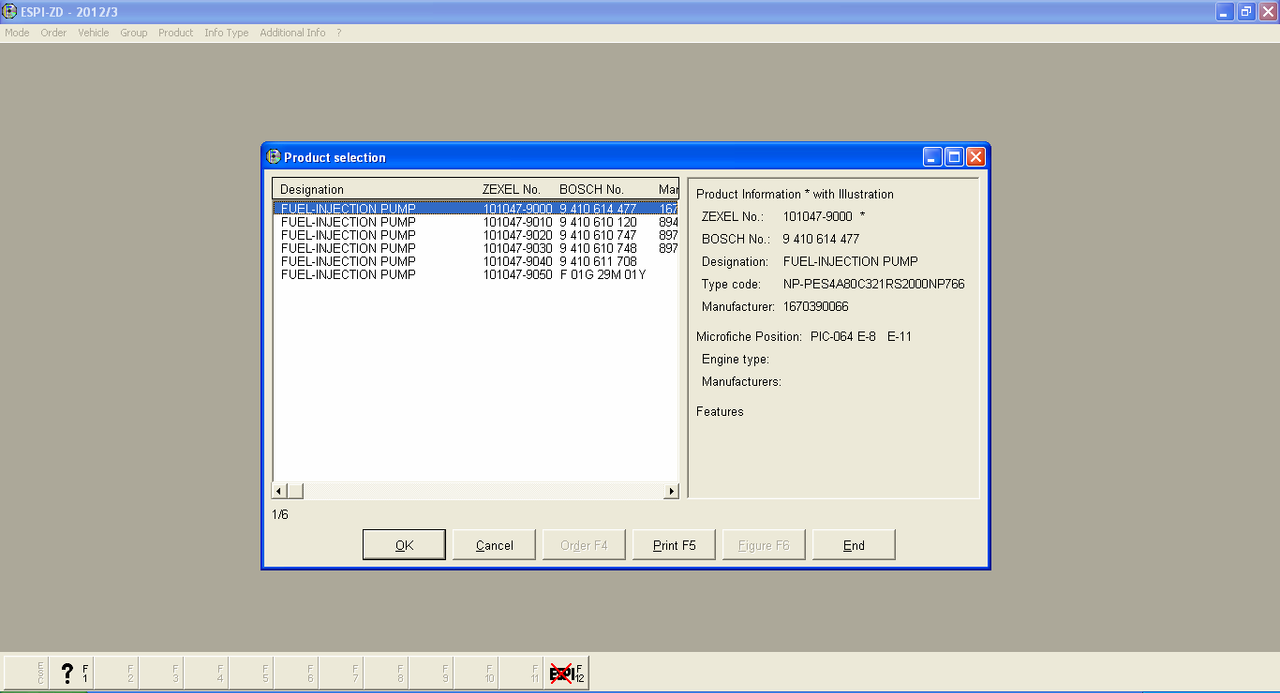Image resolution: width=1280 pixels, height=693 pixels.
Task: Click the disabled F6 function button
Action: pyautogui.click(x=296, y=672)
